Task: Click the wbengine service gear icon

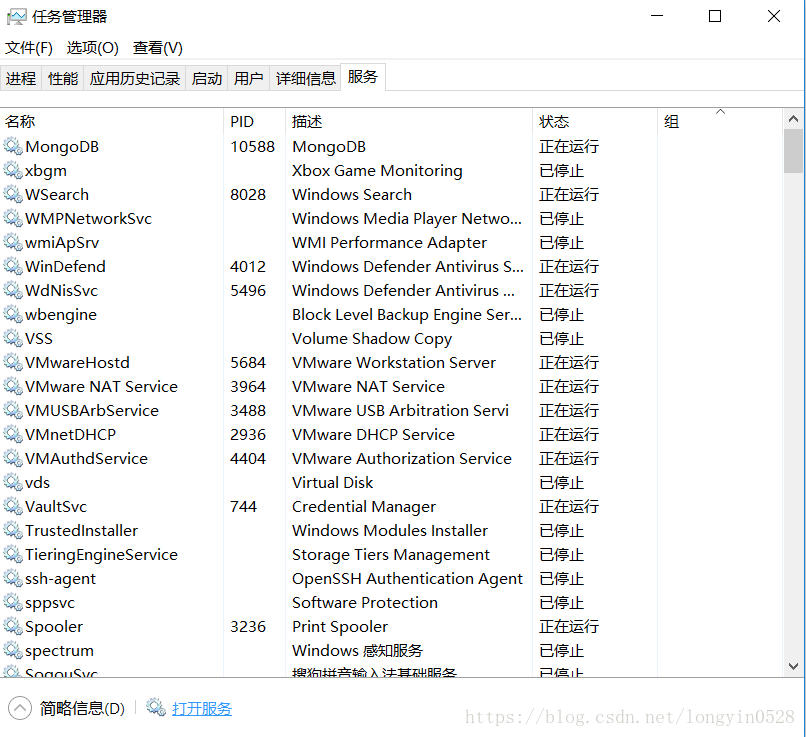Action: (x=13, y=314)
